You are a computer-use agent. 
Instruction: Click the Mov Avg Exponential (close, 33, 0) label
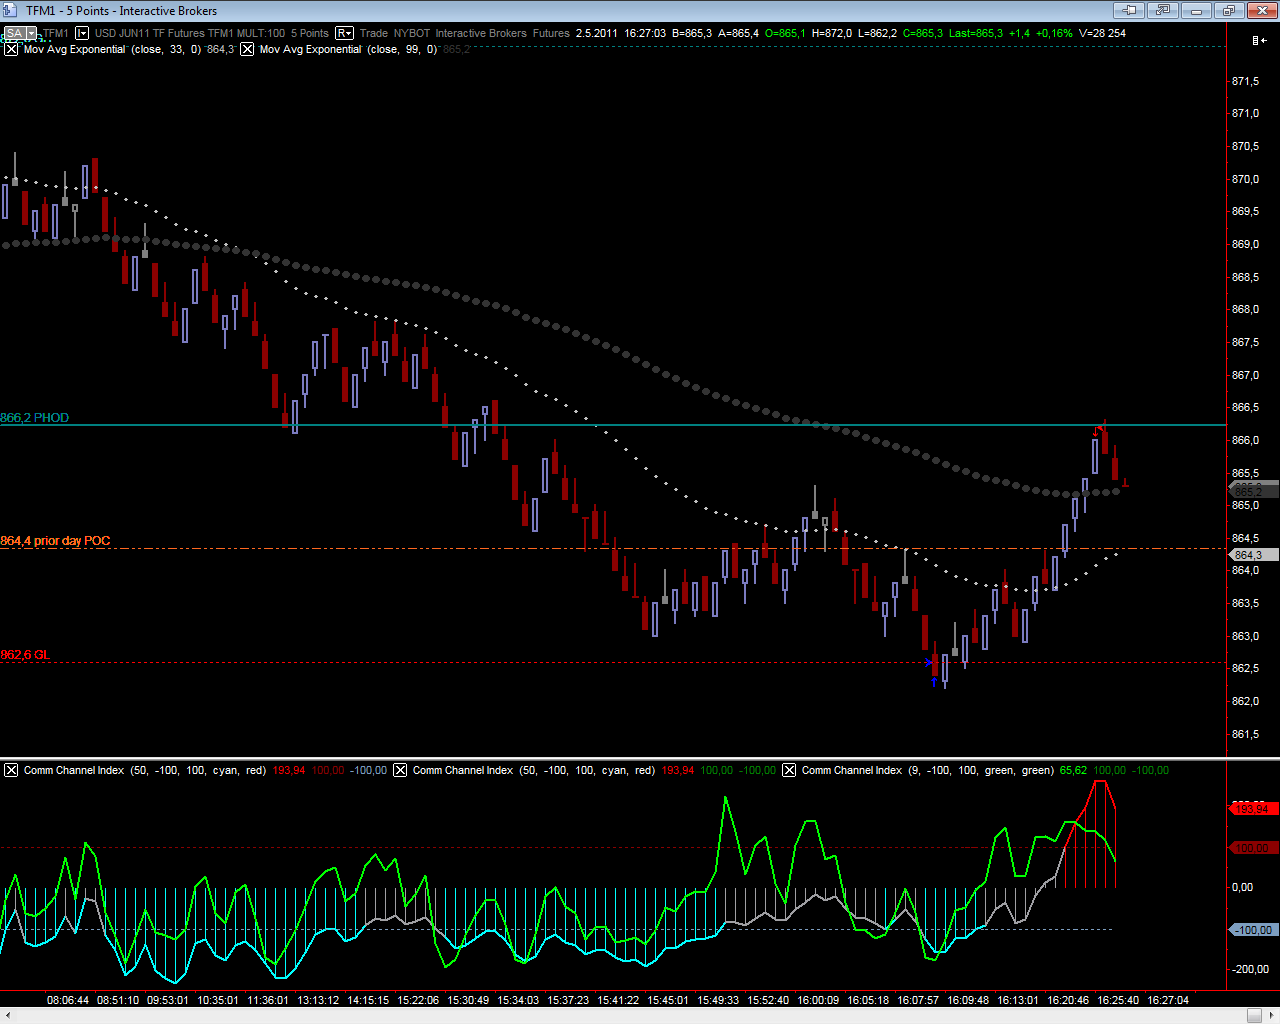tap(112, 49)
